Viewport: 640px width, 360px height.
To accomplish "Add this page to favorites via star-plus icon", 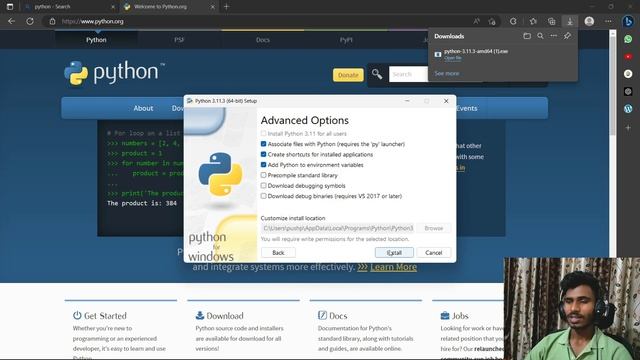I will pos(492,21).
